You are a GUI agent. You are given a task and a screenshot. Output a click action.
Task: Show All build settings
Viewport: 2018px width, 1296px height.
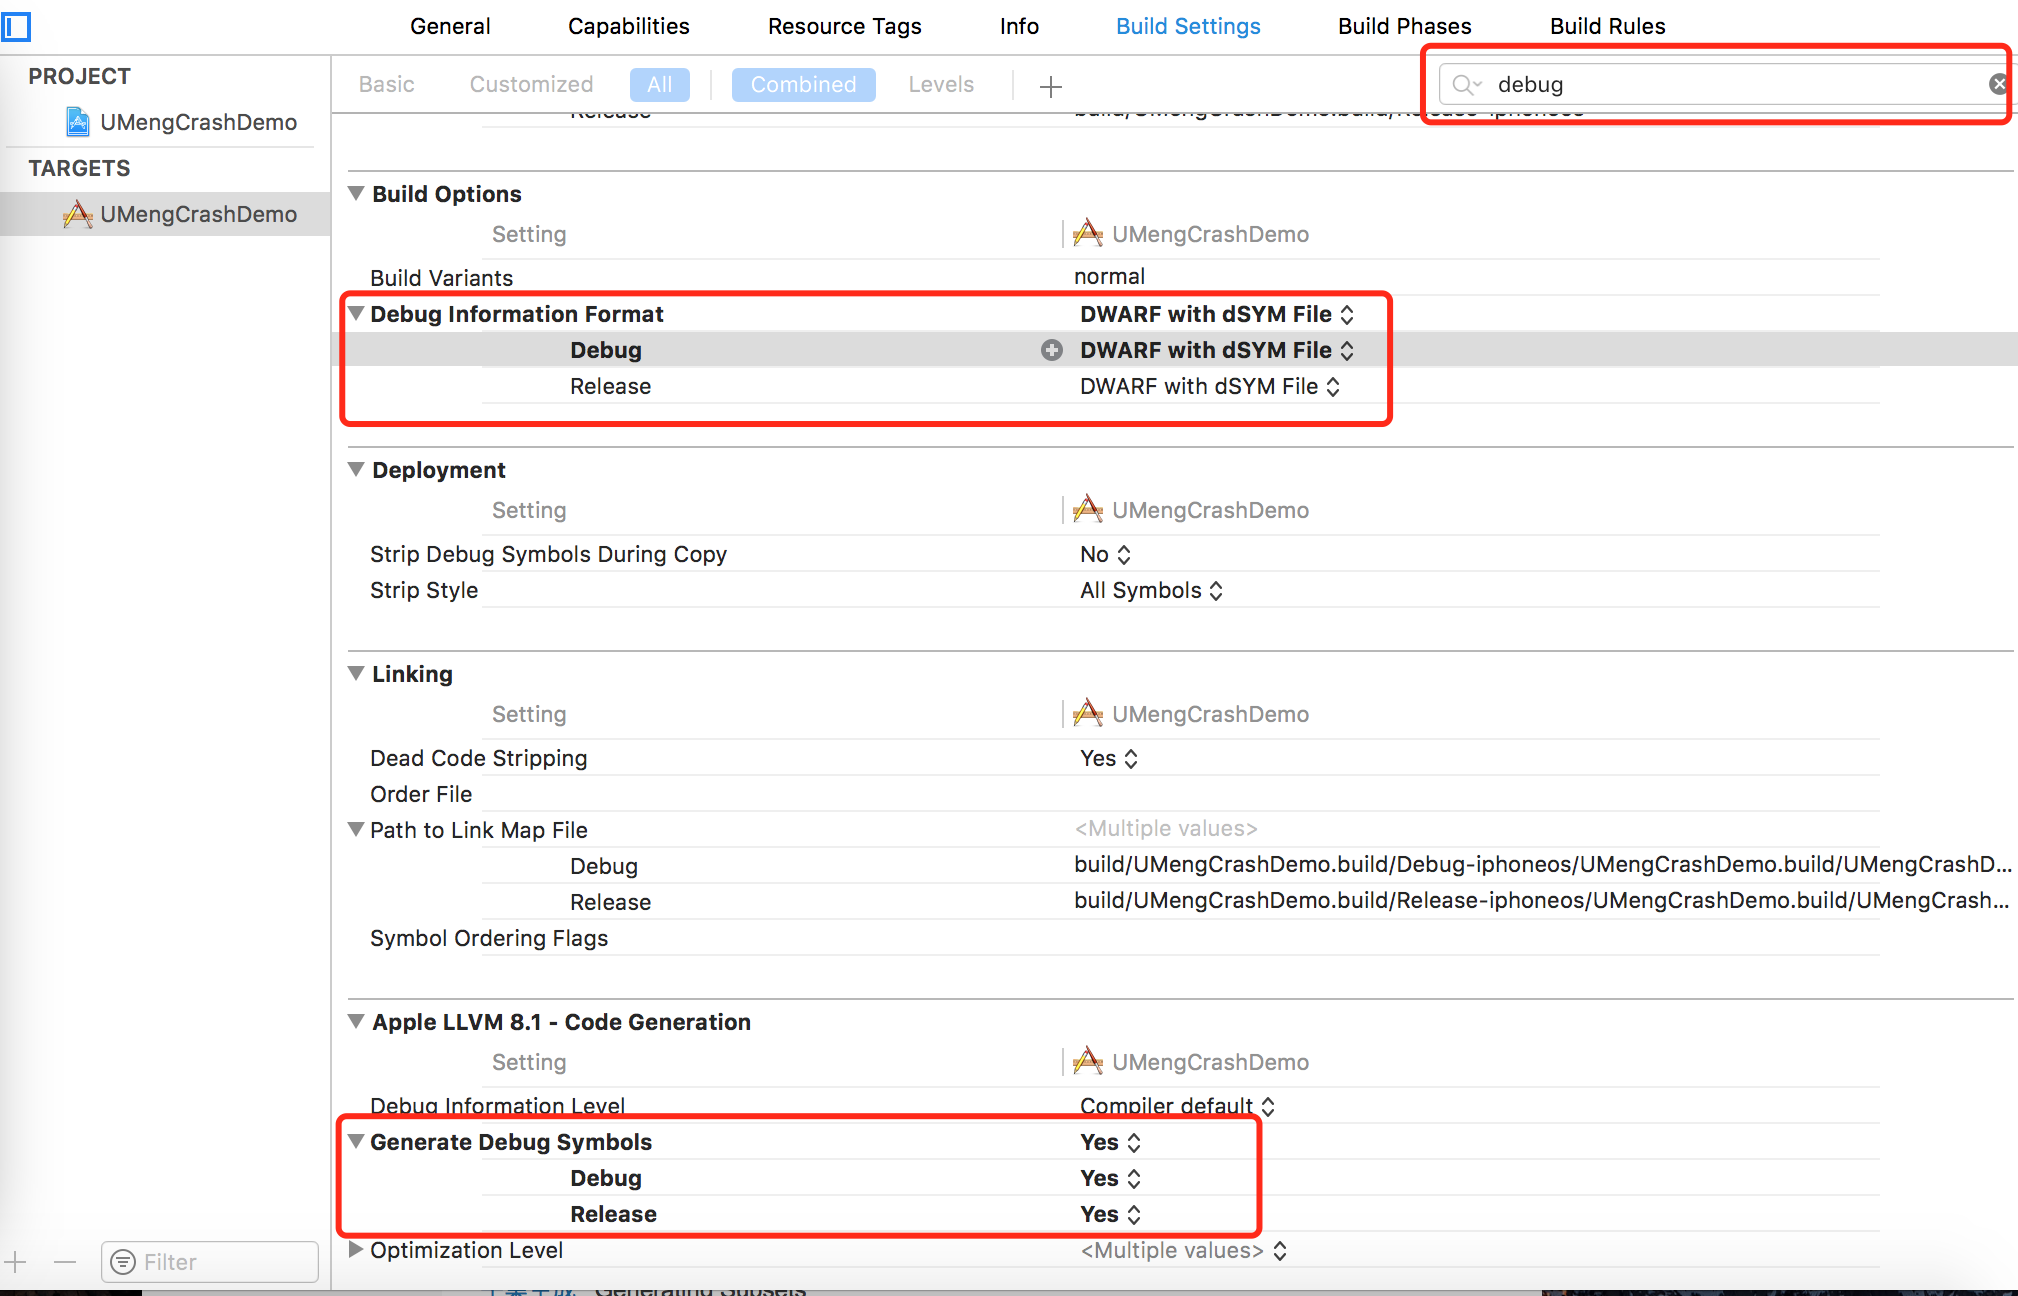click(x=660, y=84)
